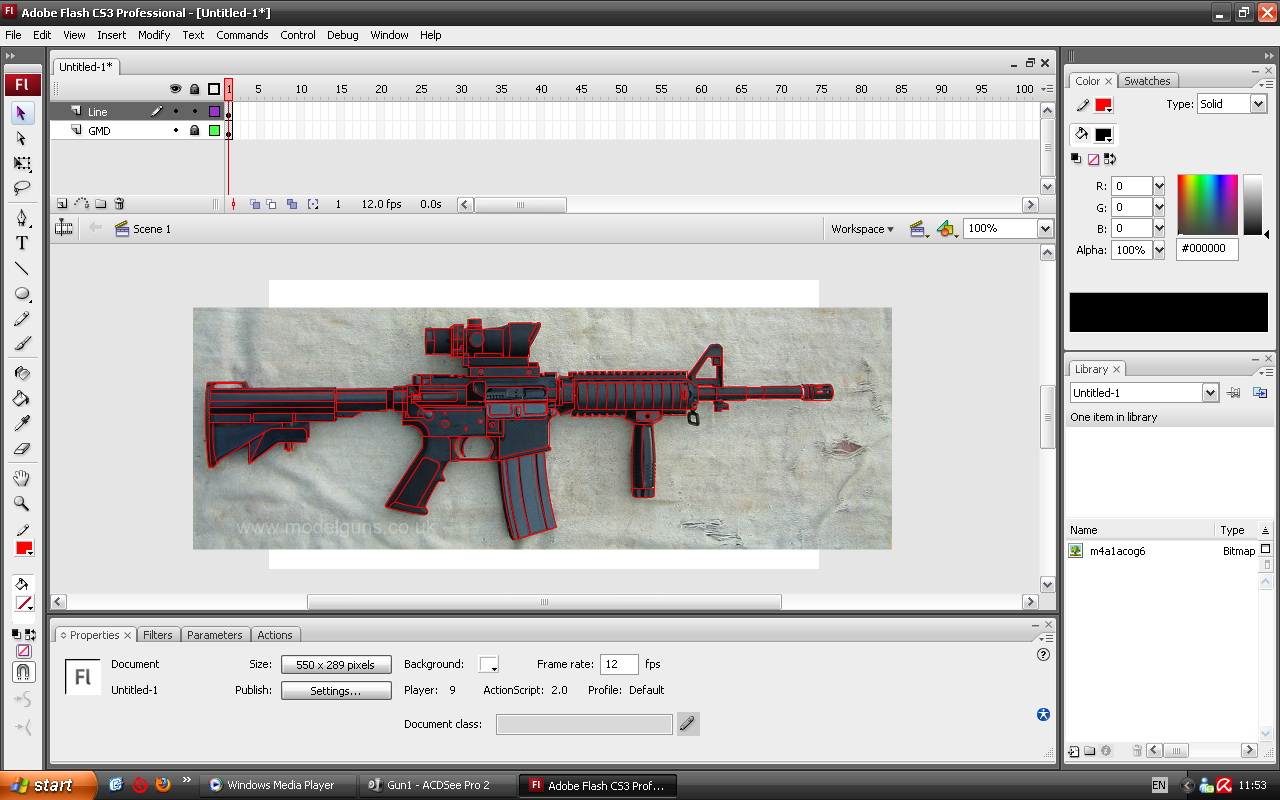This screenshot has width=1280, height=800.
Task: Select the Pen tool
Action: pyautogui.click(x=21, y=217)
